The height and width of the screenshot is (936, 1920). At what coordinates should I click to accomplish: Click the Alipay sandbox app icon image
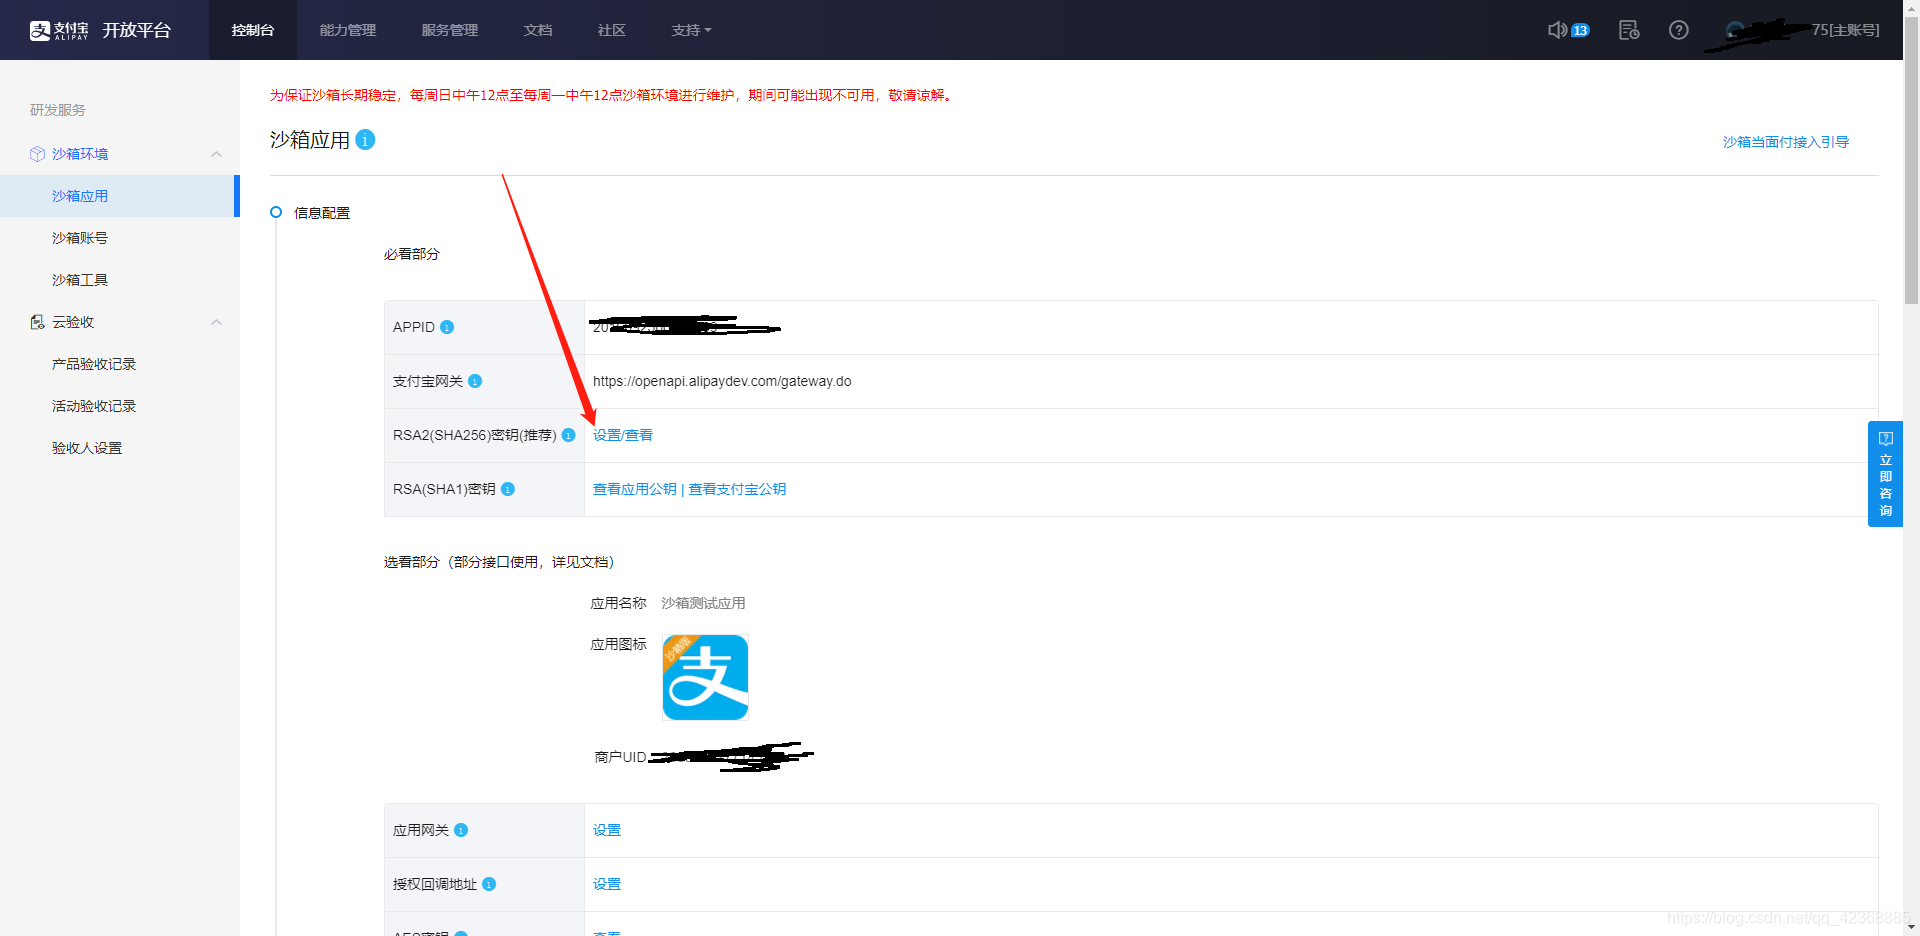(x=705, y=677)
